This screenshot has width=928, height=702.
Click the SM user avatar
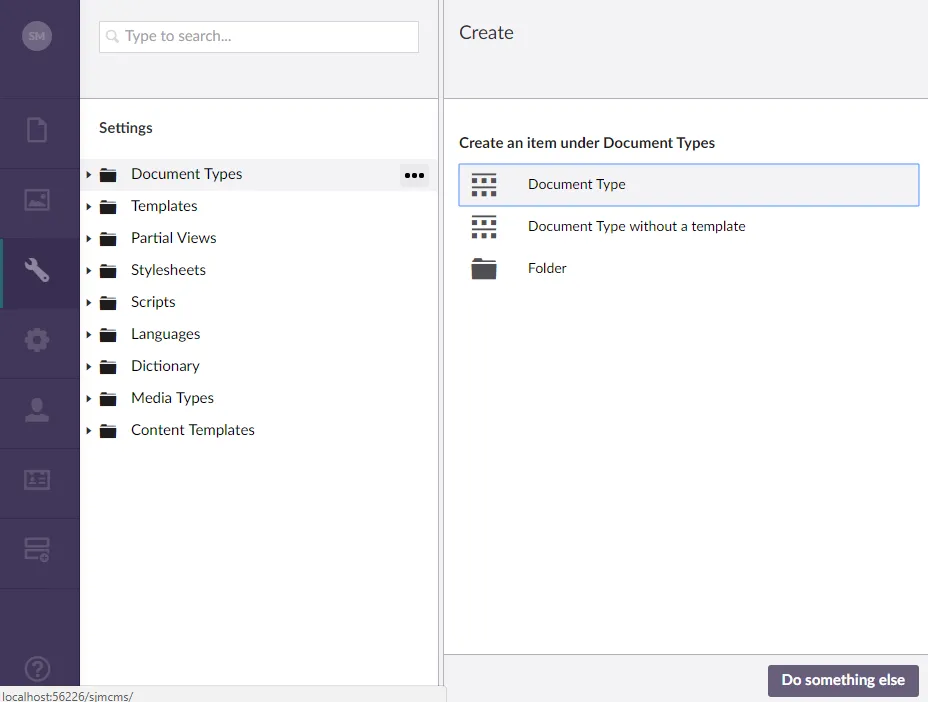pos(37,36)
